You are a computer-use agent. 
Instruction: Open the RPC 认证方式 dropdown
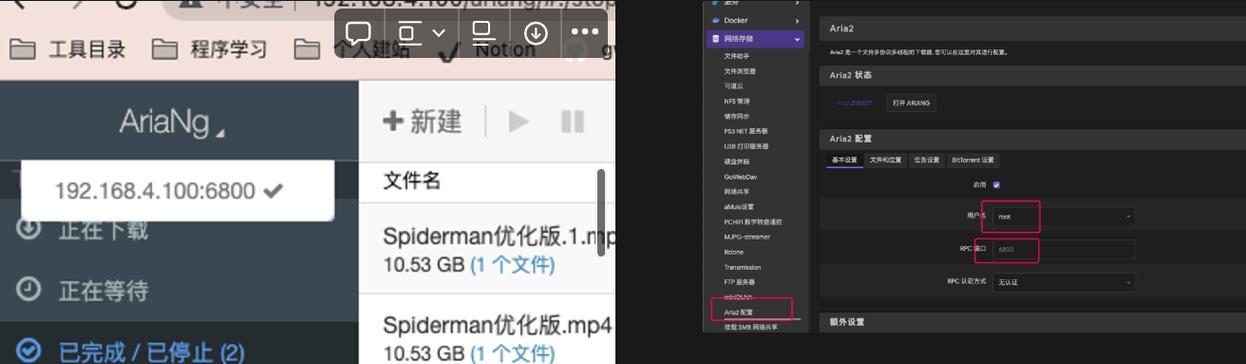1063,282
